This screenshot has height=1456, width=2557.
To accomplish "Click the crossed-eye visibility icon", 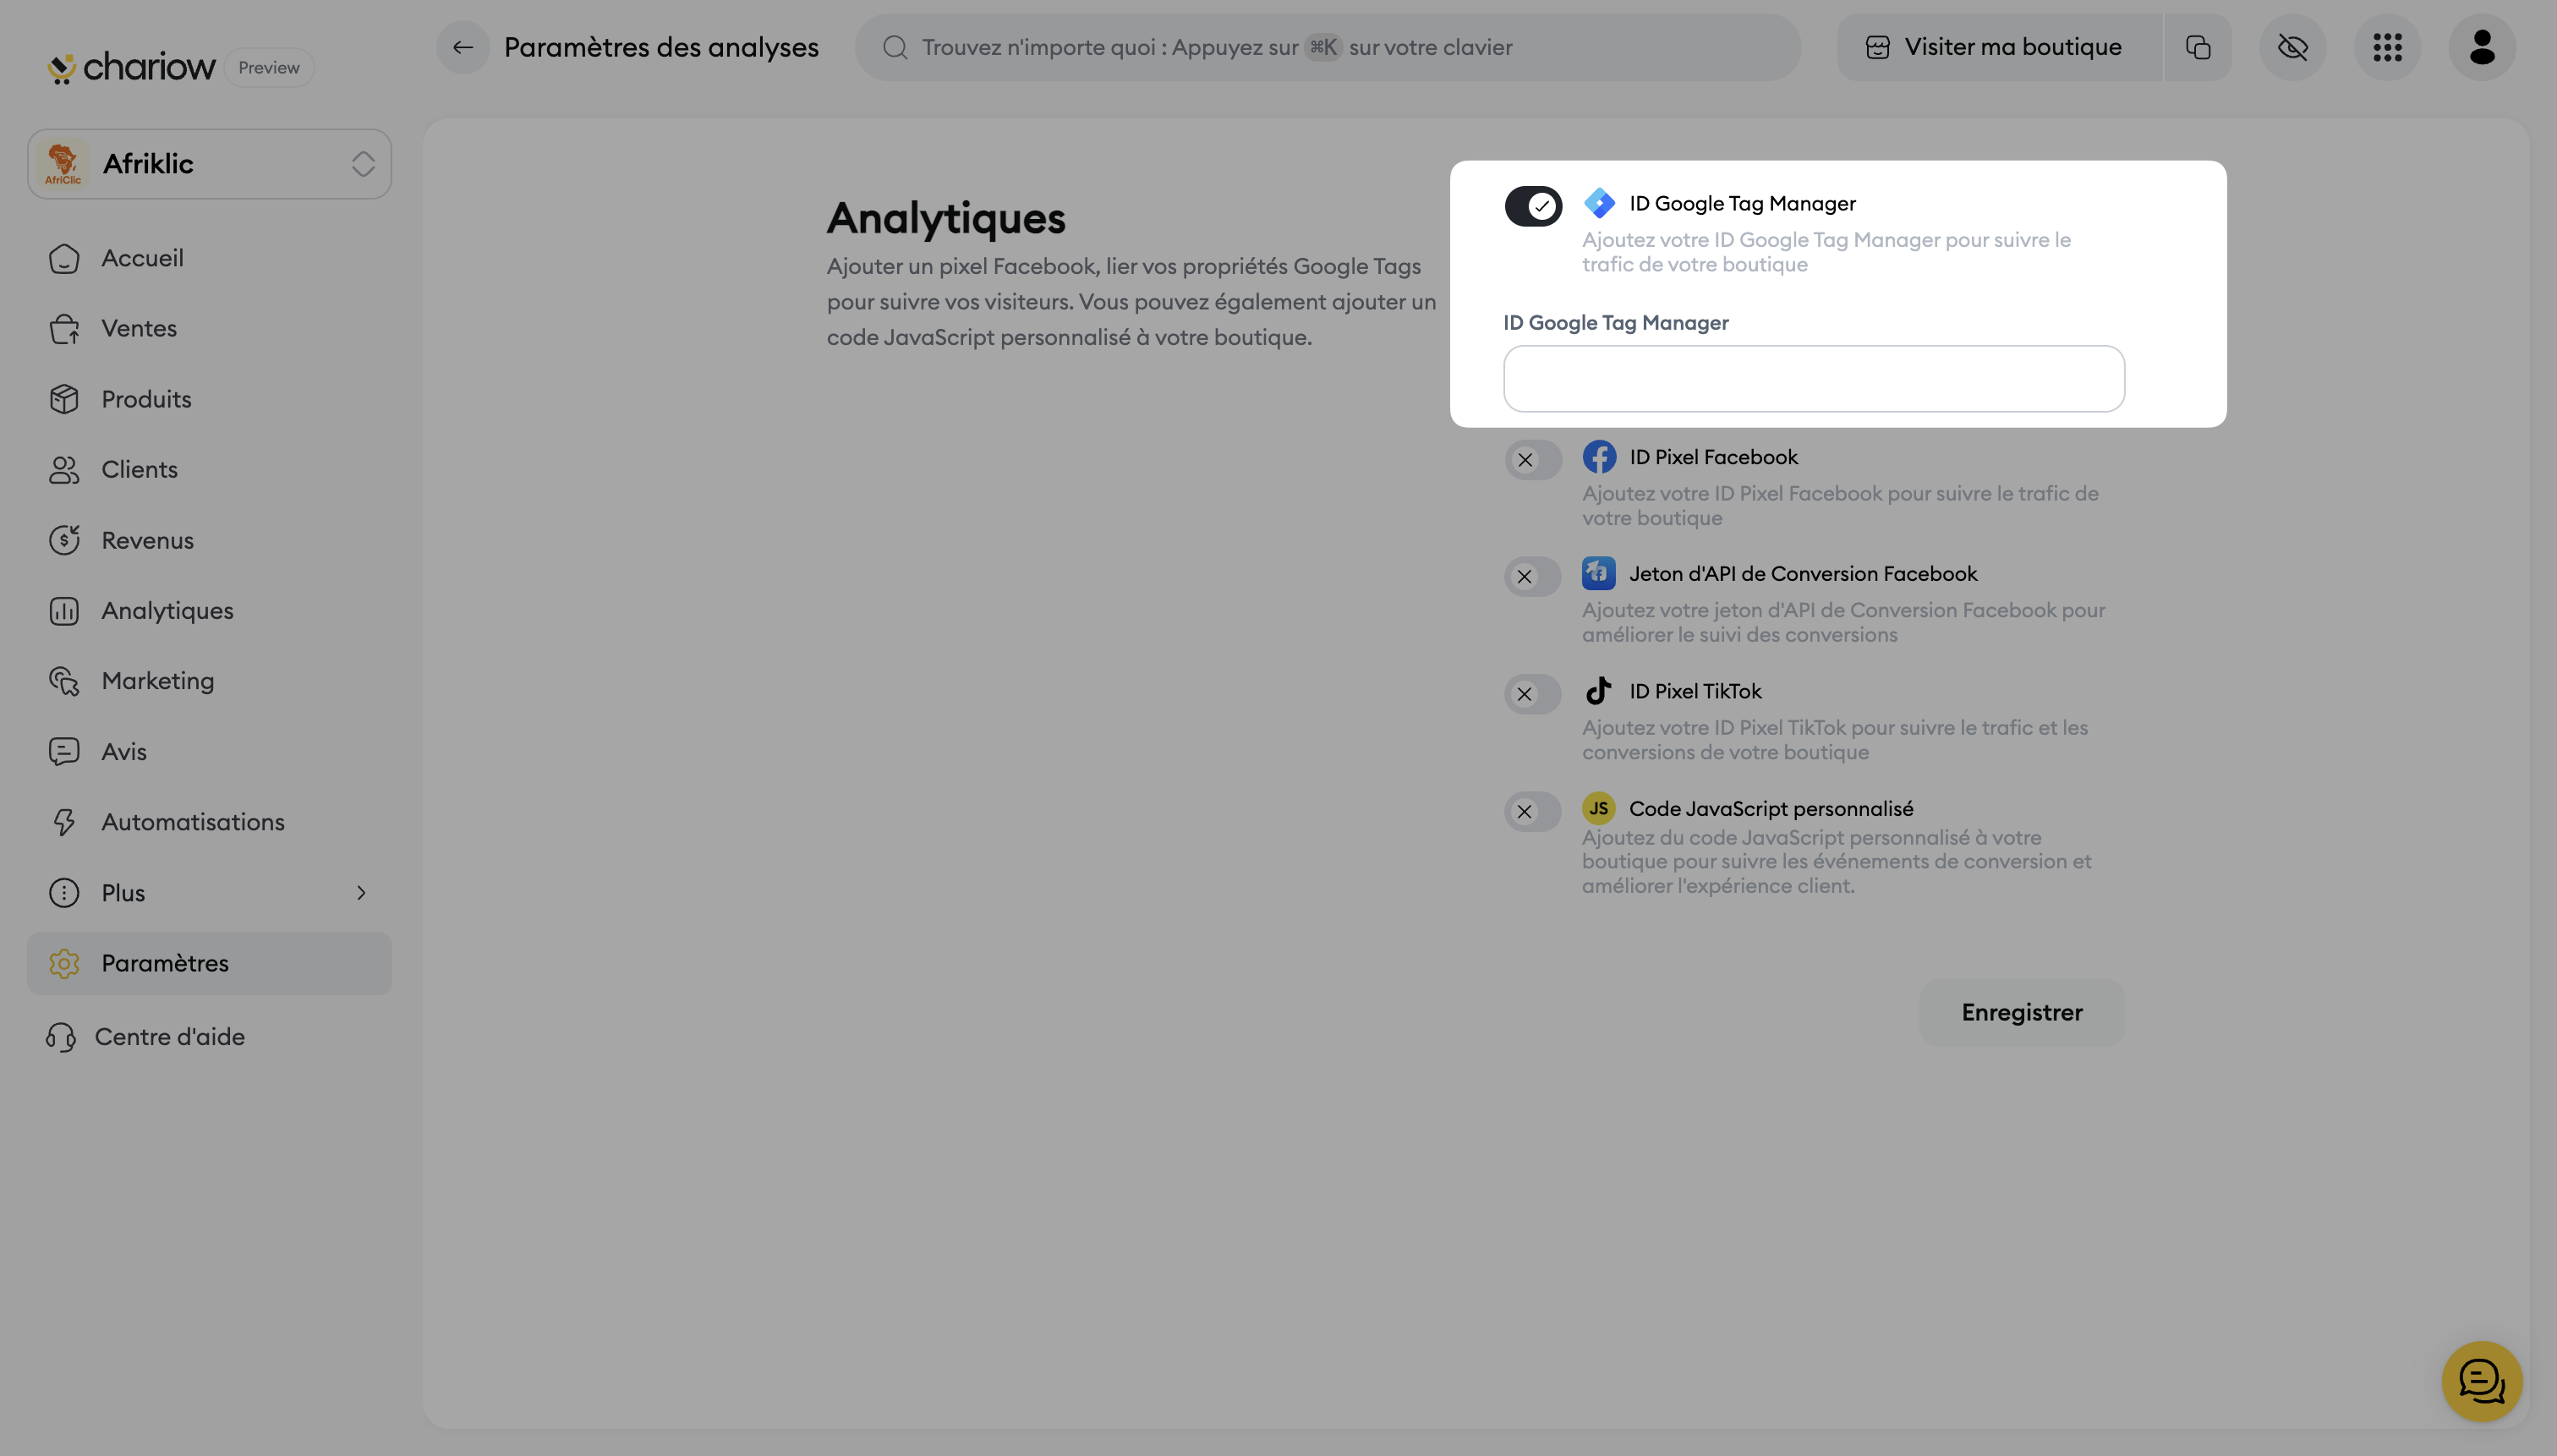I will [x=2292, y=47].
